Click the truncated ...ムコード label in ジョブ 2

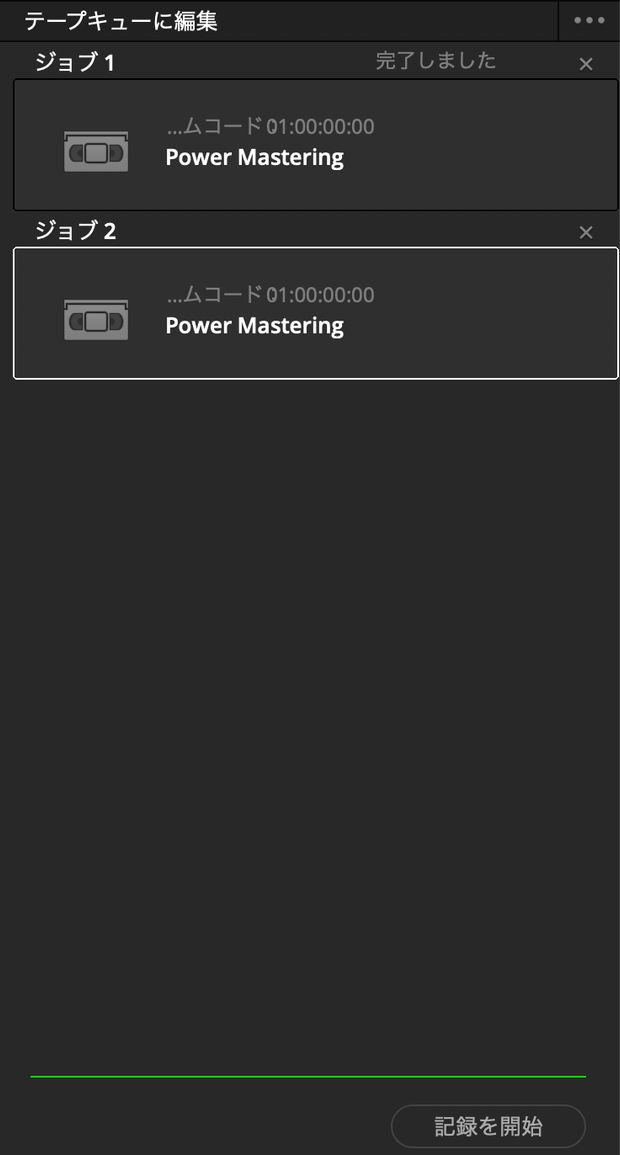click(x=216, y=295)
